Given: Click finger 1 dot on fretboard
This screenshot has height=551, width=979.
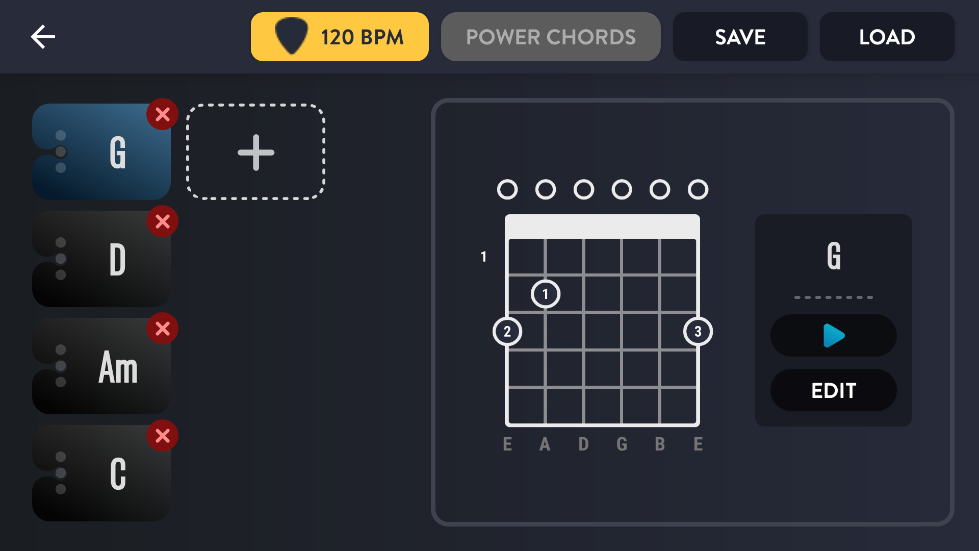Looking at the screenshot, I should [545, 294].
